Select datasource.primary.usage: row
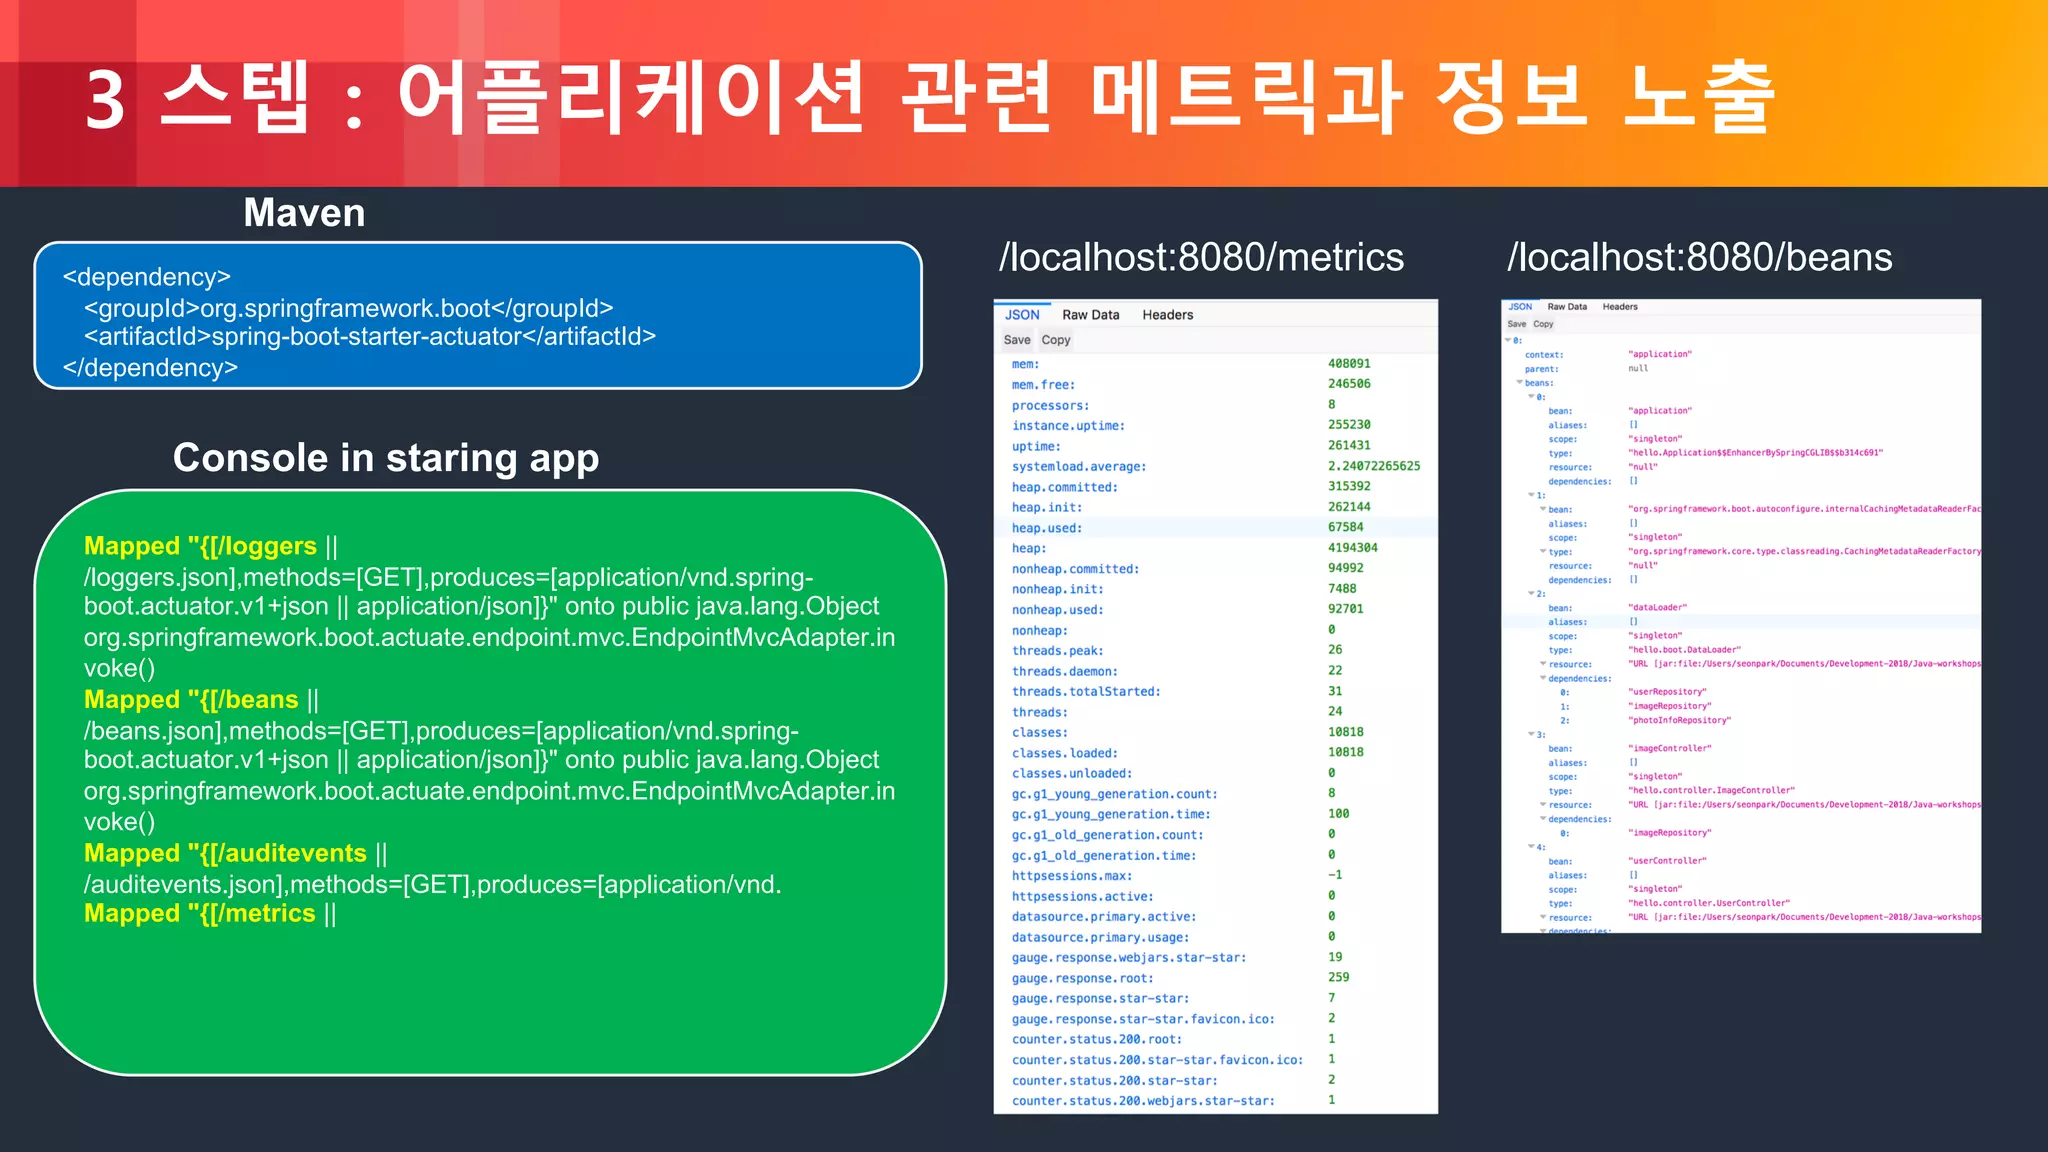Screen dimensions: 2048x1152 point(1215,937)
